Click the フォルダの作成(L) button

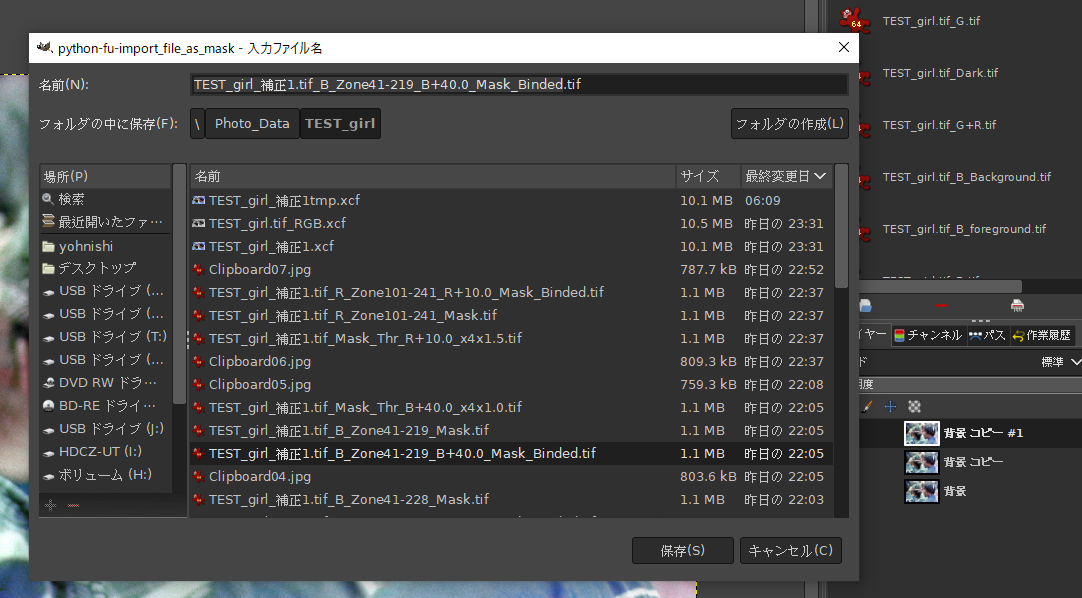click(x=789, y=123)
